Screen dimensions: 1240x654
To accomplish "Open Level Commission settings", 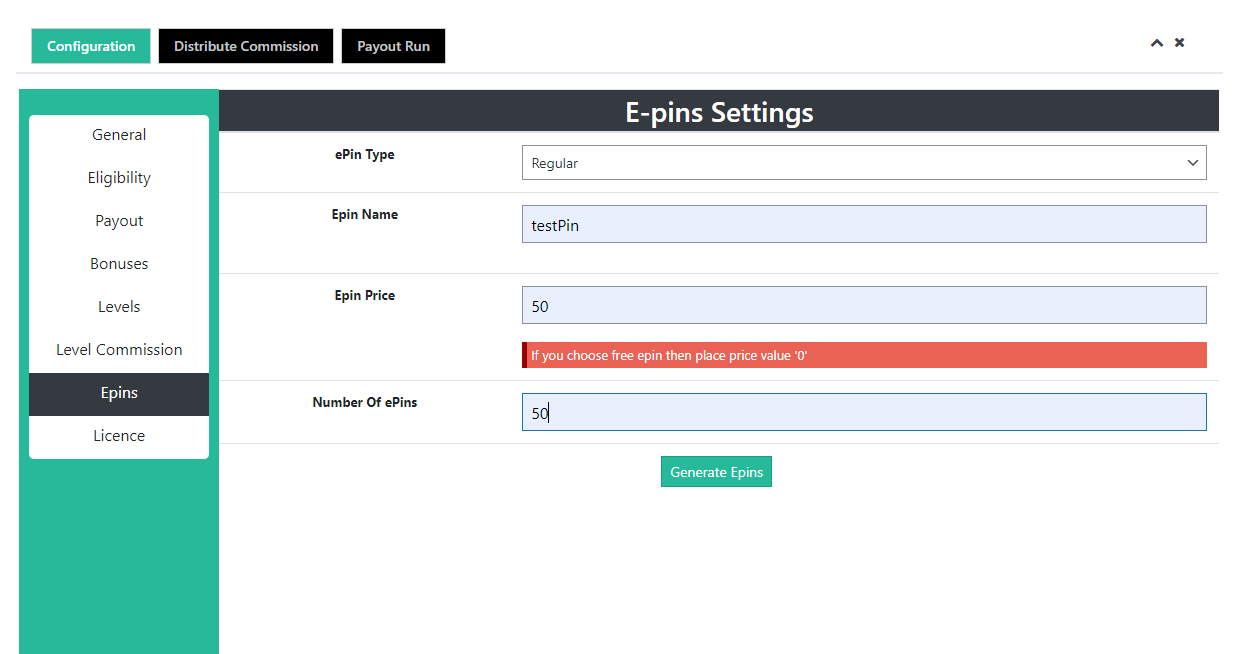I will coord(119,350).
